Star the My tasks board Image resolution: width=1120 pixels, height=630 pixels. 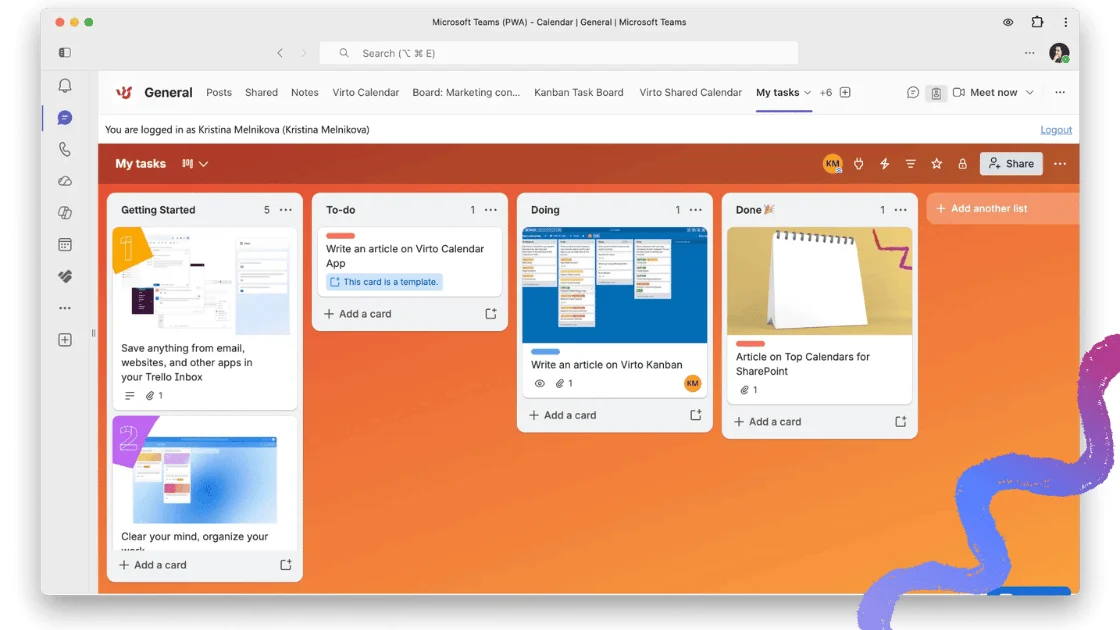[x=936, y=164]
